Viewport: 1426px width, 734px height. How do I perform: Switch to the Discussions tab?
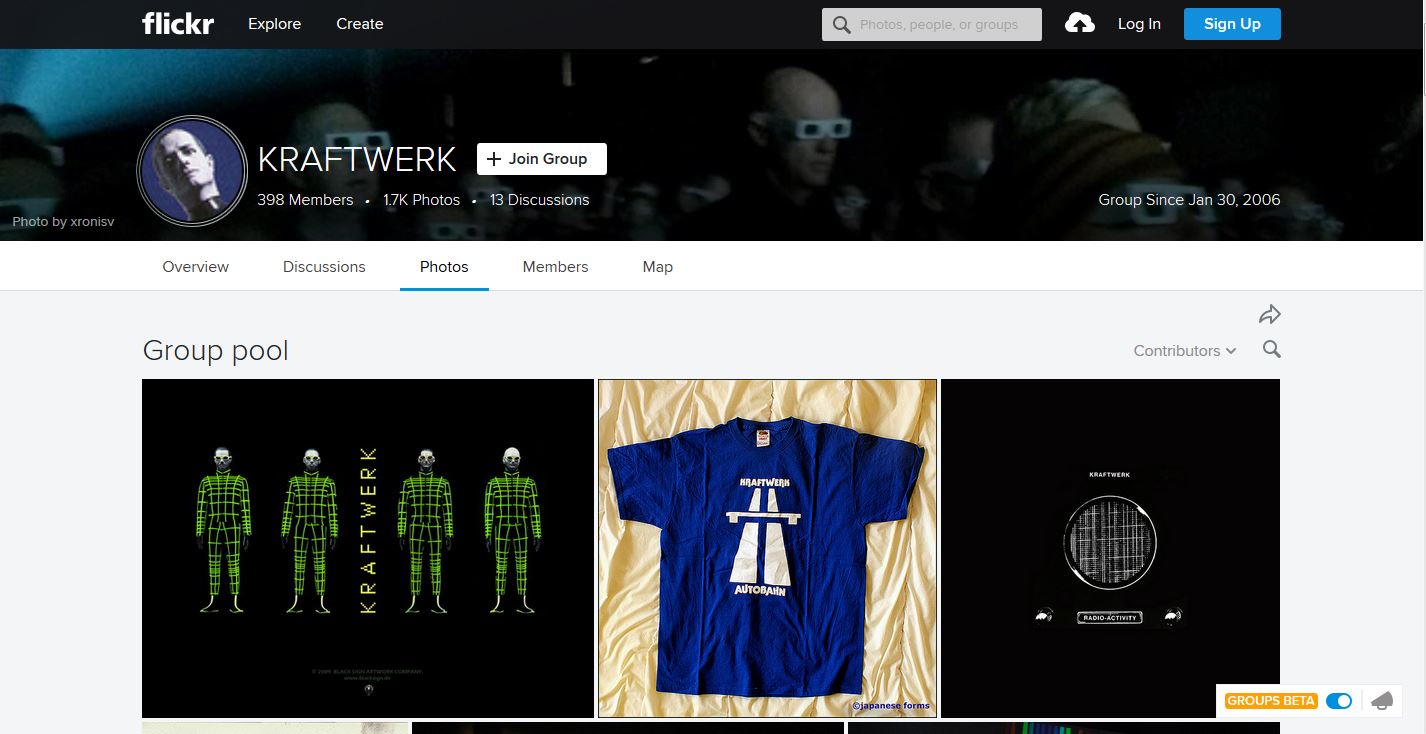(x=324, y=267)
